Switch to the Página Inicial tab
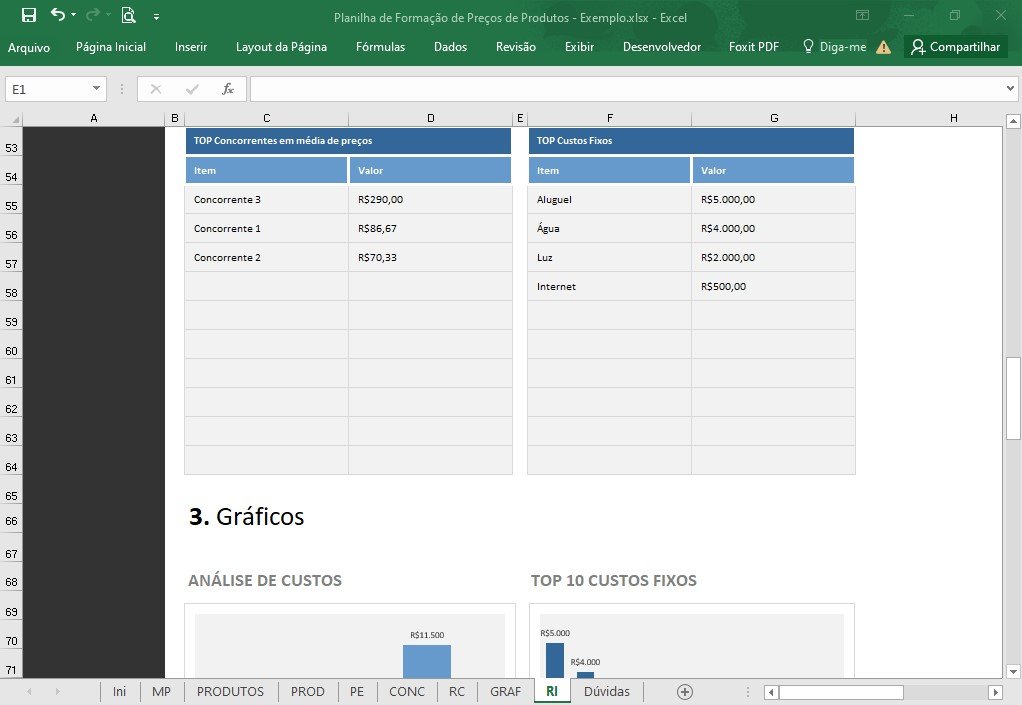Screen dimensions: 1022x705 tap(111, 47)
